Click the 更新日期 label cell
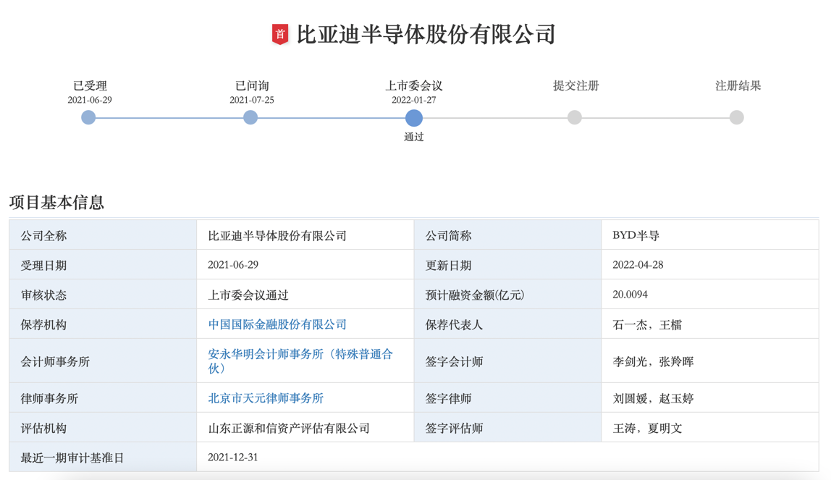This screenshot has height=480, width=832. pyautogui.click(x=508, y=265)
